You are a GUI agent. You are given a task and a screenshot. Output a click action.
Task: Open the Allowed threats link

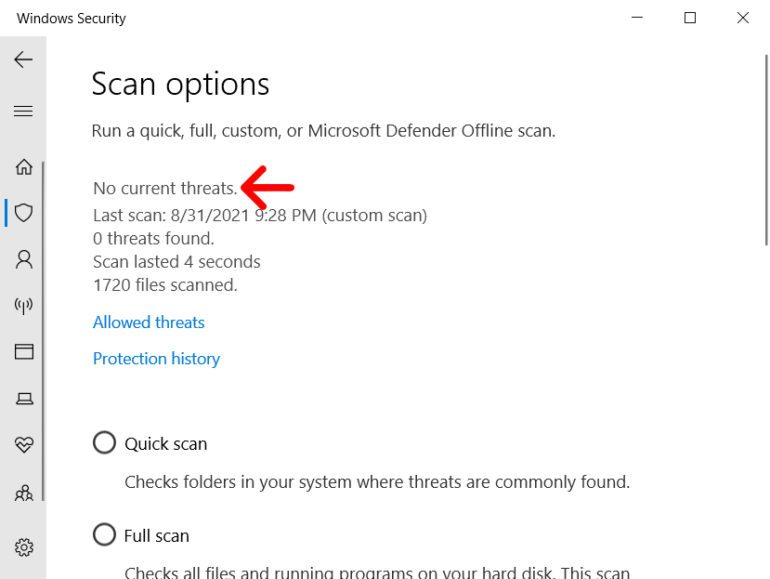(x=149, y=322)
